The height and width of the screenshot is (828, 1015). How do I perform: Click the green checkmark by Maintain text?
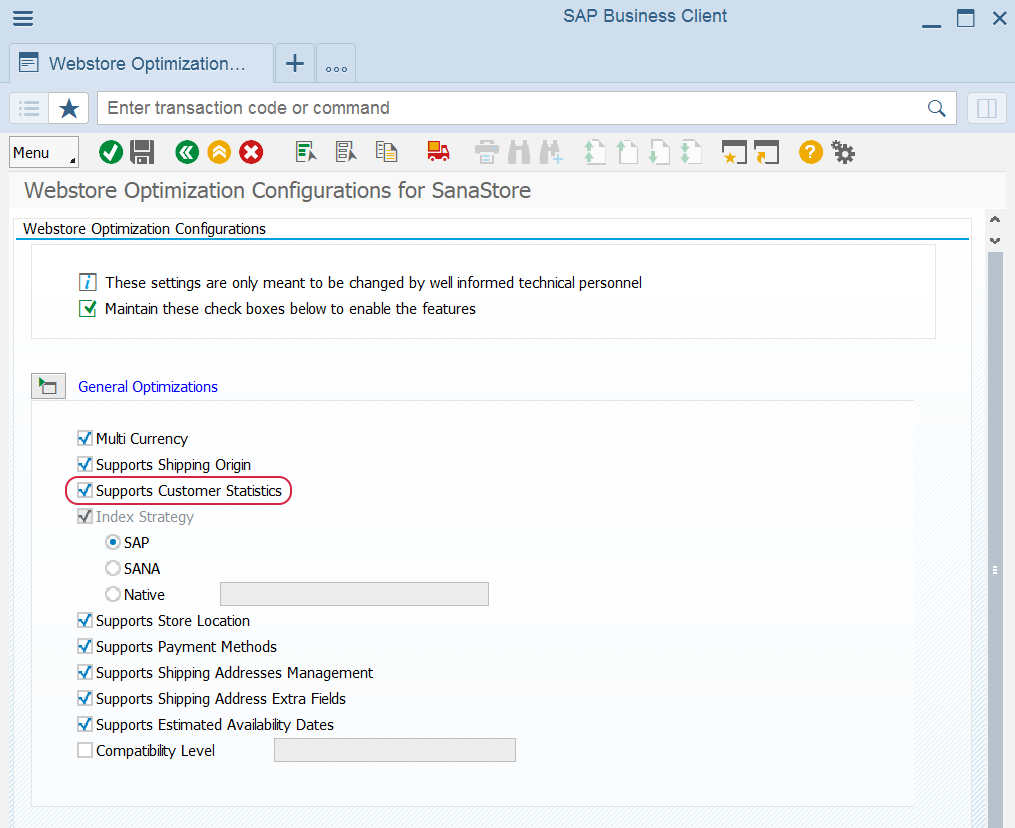click(87, 308)
